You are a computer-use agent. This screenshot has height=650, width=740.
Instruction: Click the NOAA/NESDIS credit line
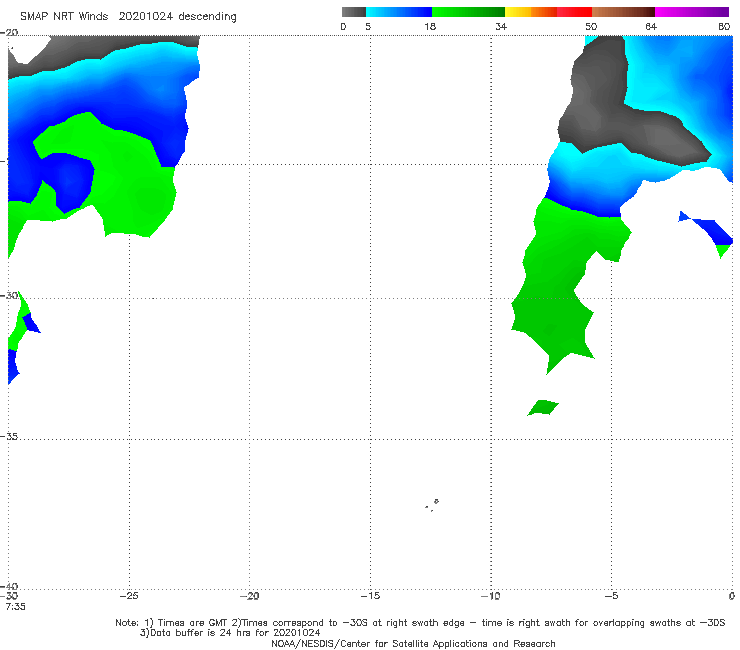pyautogui.click(x=413, y=643)
